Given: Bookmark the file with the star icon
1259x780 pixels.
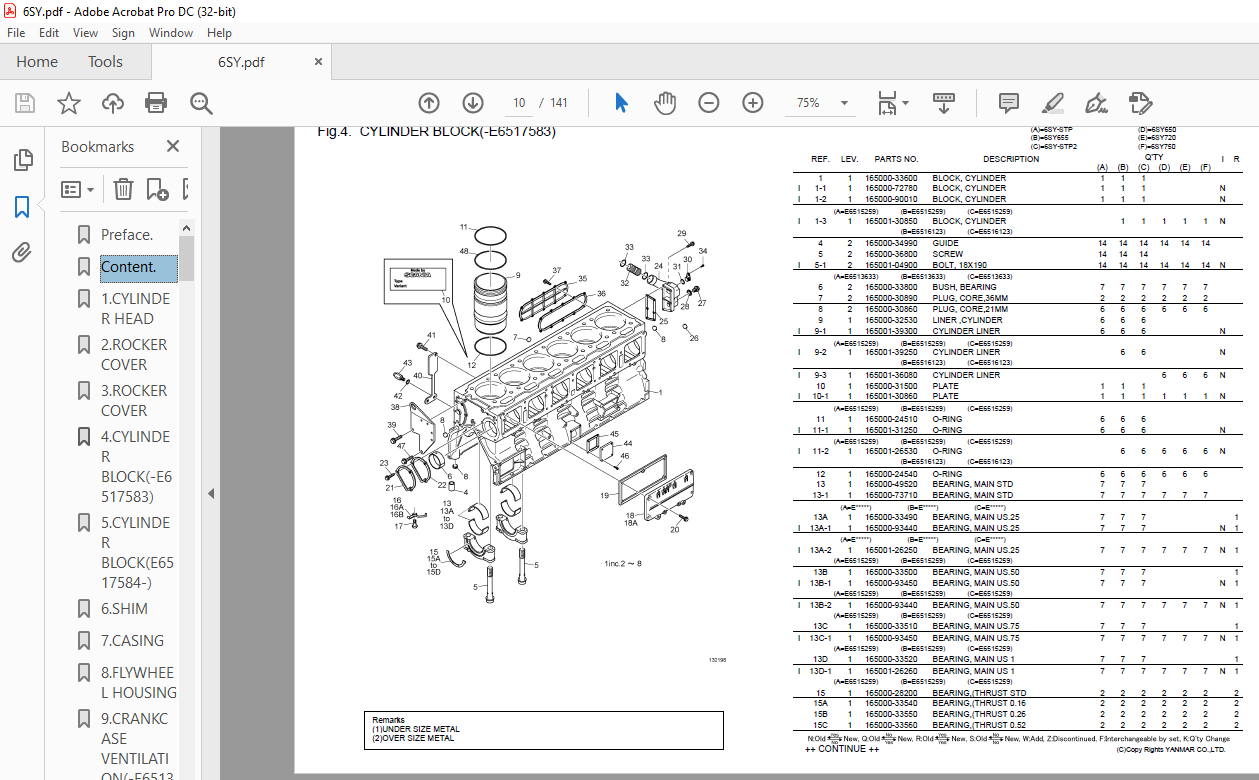Looking at the screenshot, I should 68,103.
